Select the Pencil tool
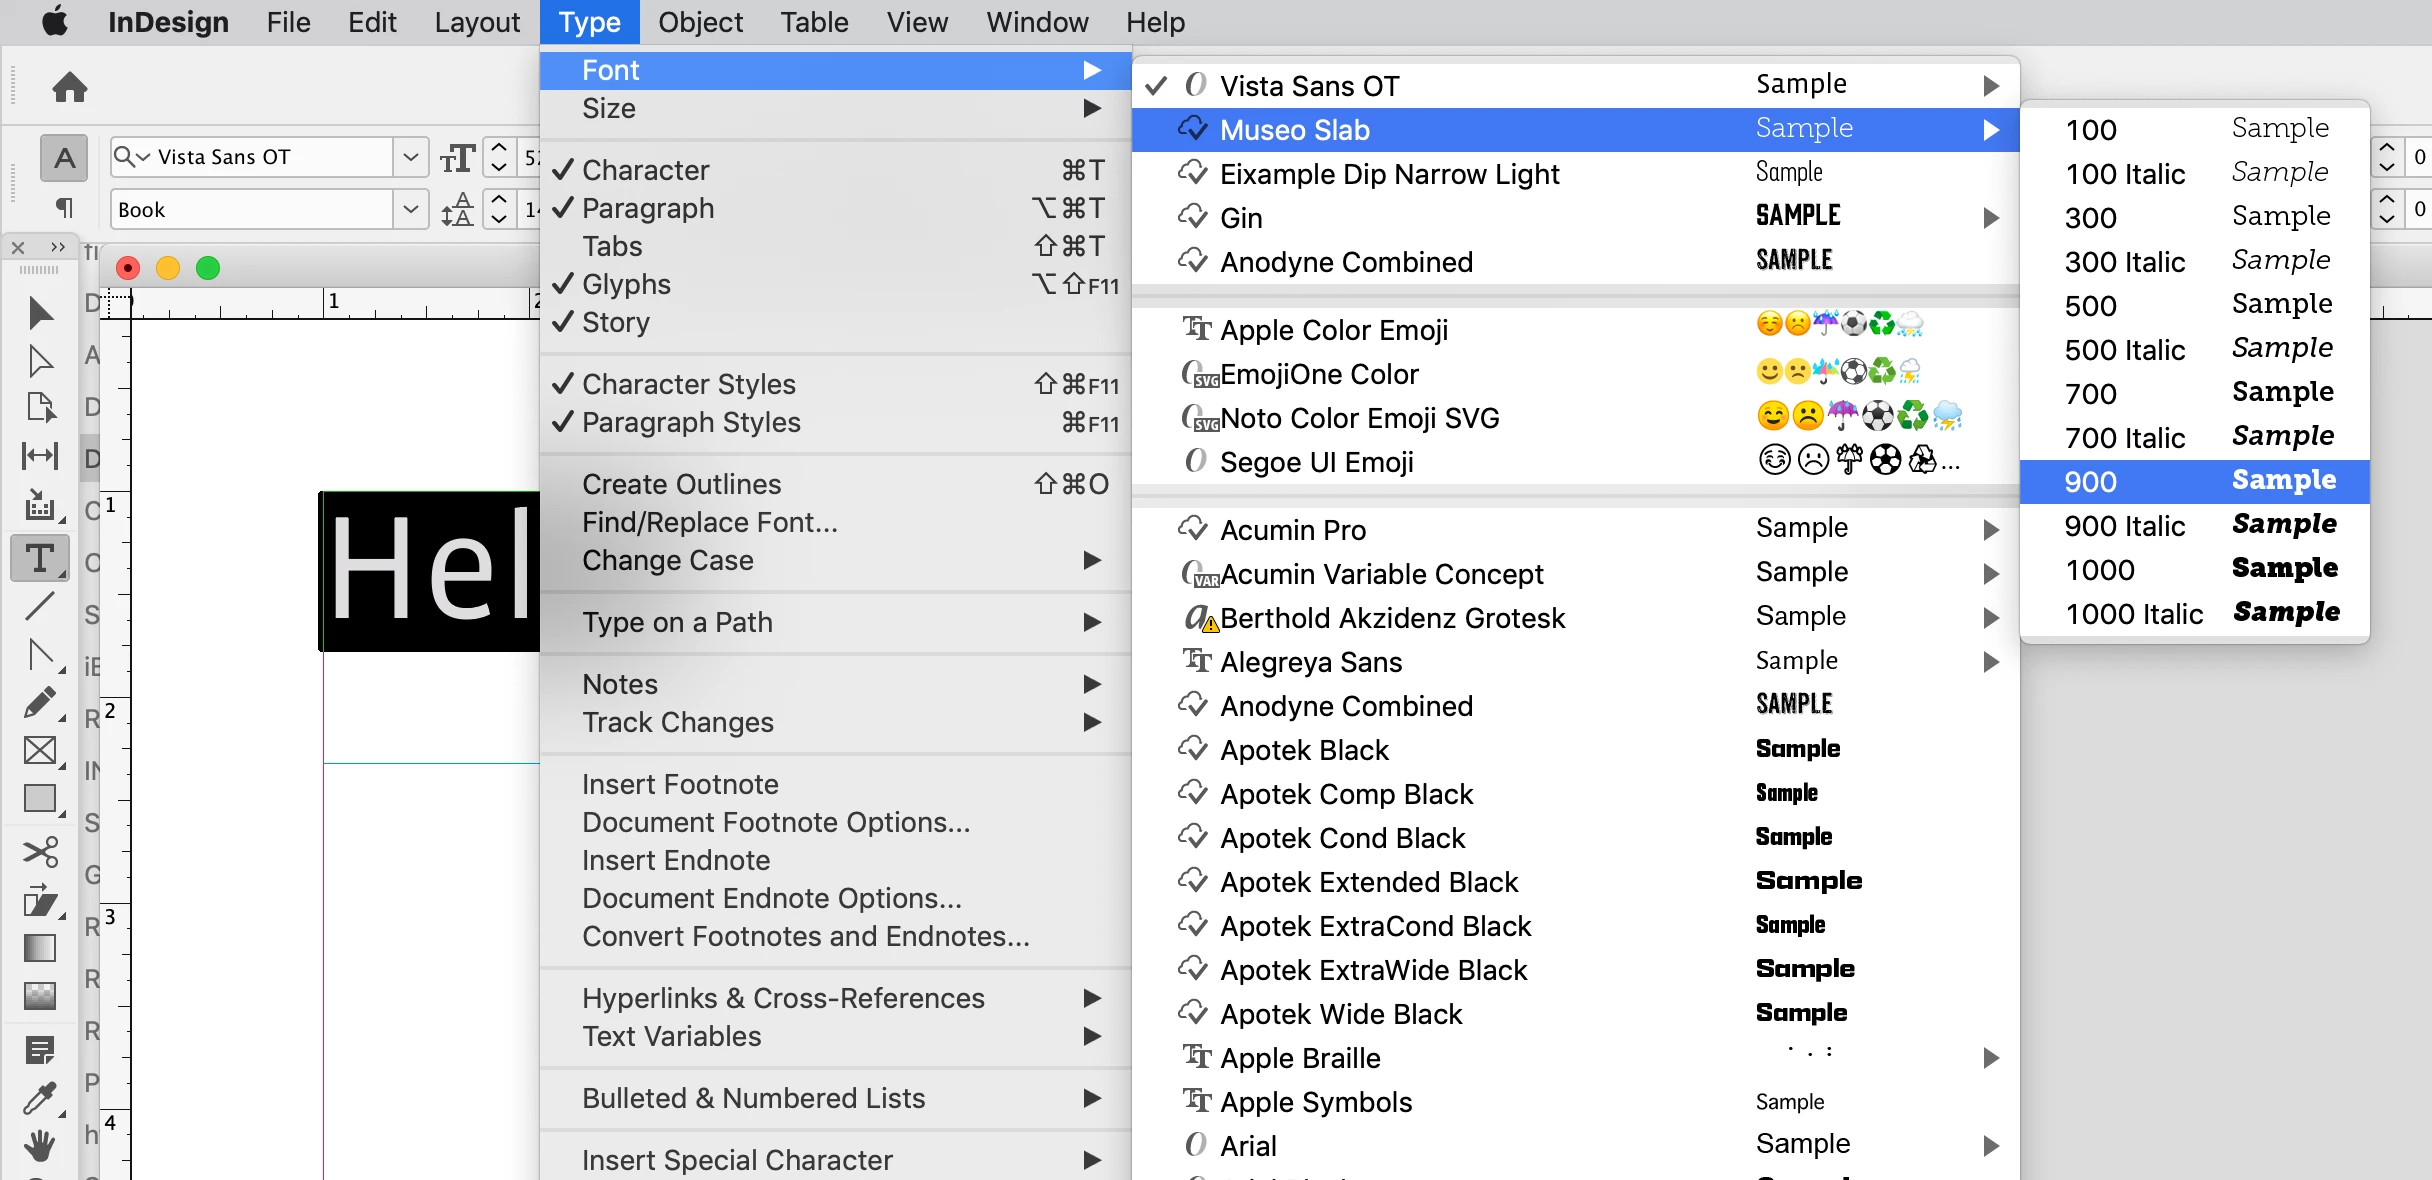The height and width of the screenshot is (1180, 2432). pos(40,703)
